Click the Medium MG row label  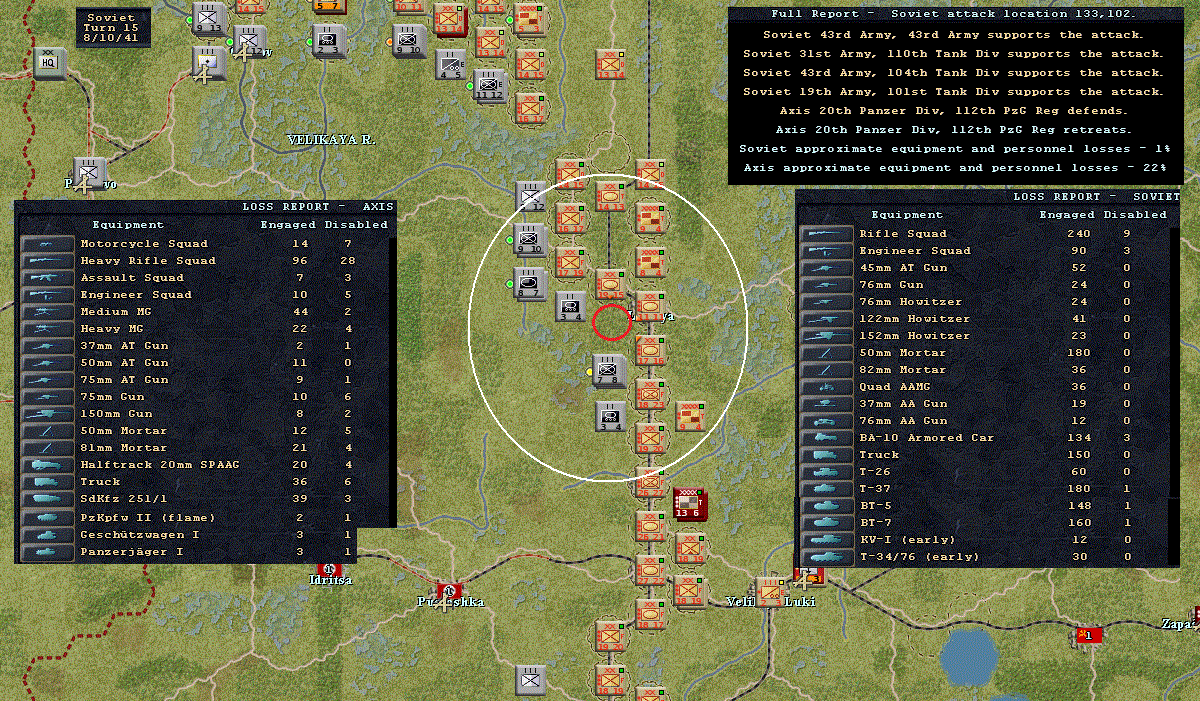(x=116, y=312)
